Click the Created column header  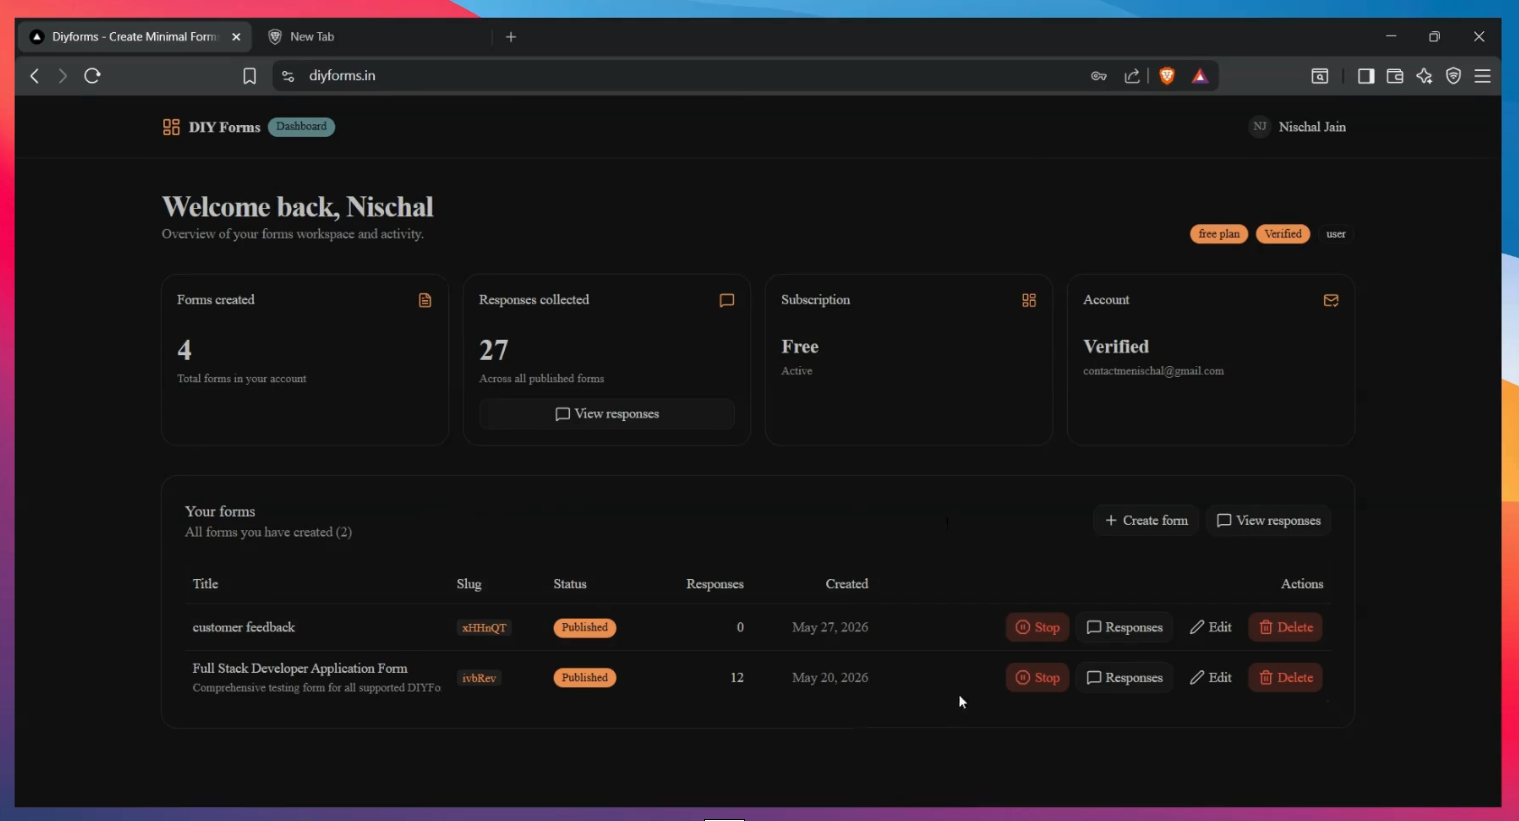pyautogui.click(x=847, y=584)
